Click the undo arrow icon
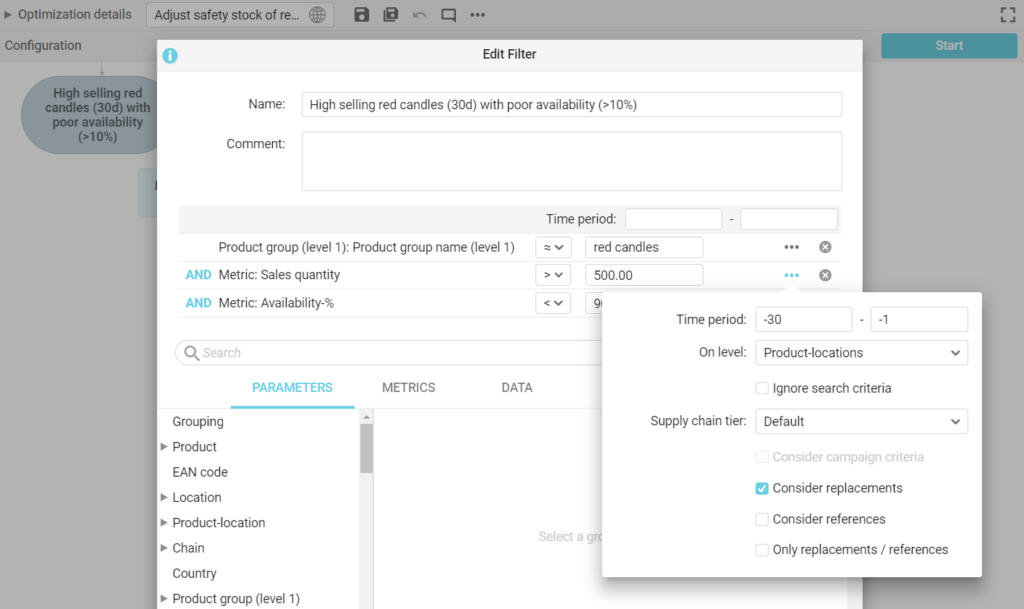Screen dimensions: 1024x609 [419, 15]
